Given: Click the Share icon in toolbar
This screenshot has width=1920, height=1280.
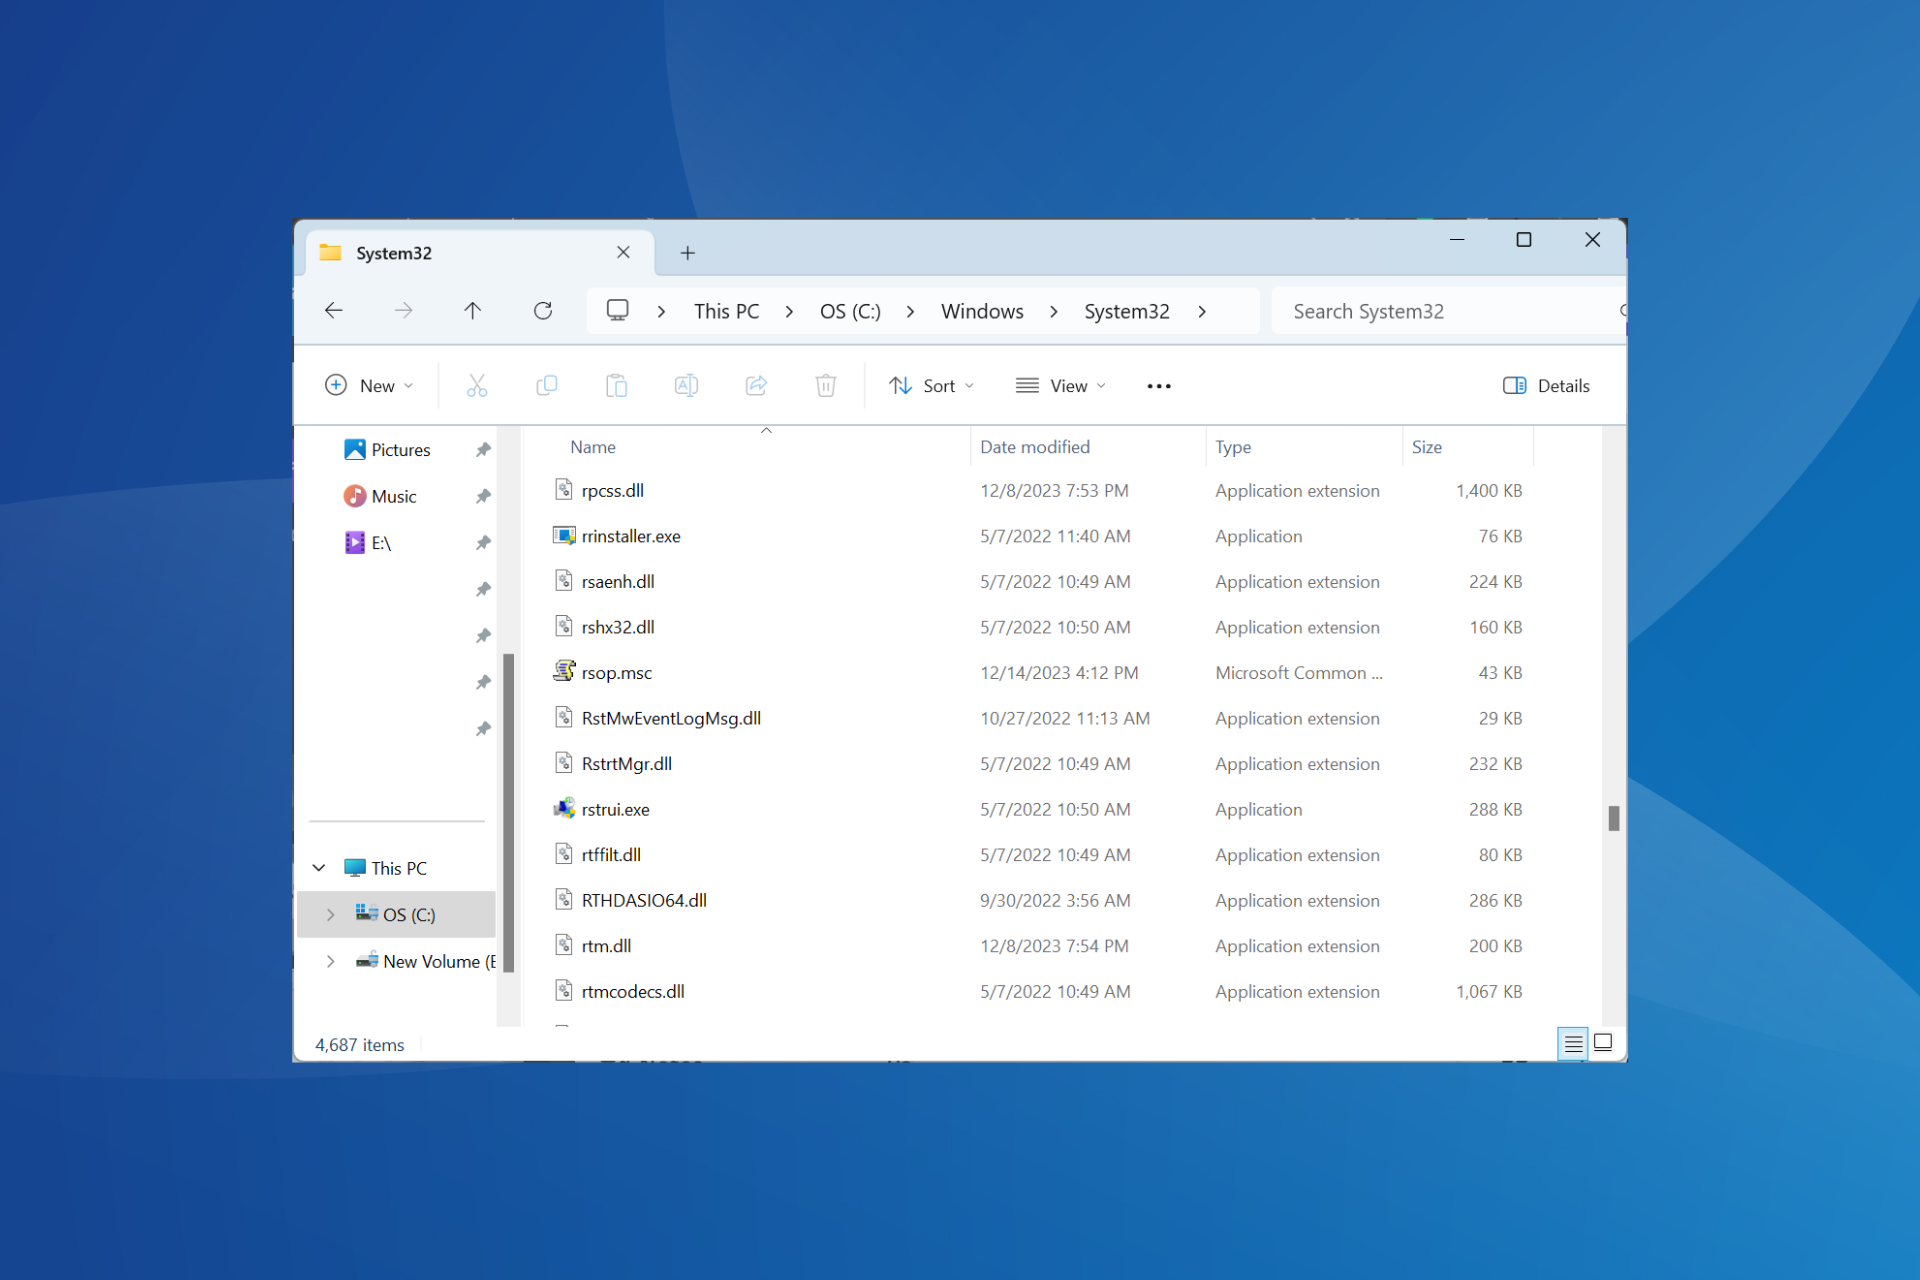Looking at the screenshot, I should point(756,386).
